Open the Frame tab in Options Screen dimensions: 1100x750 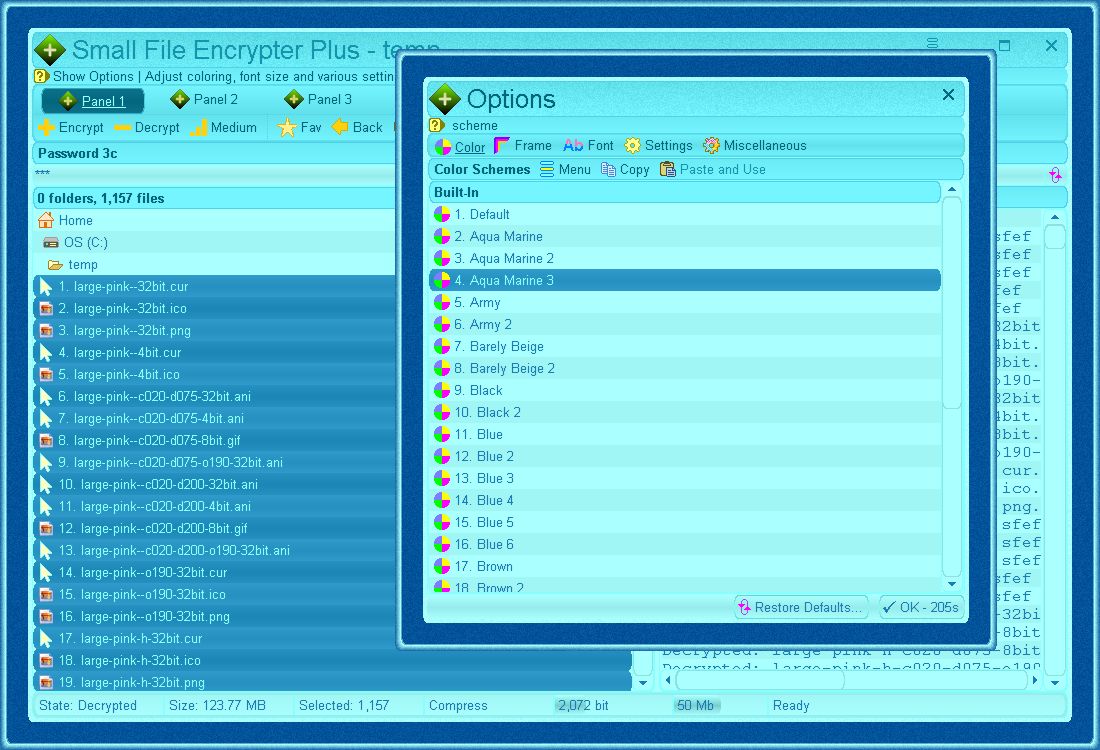[523, 146]
